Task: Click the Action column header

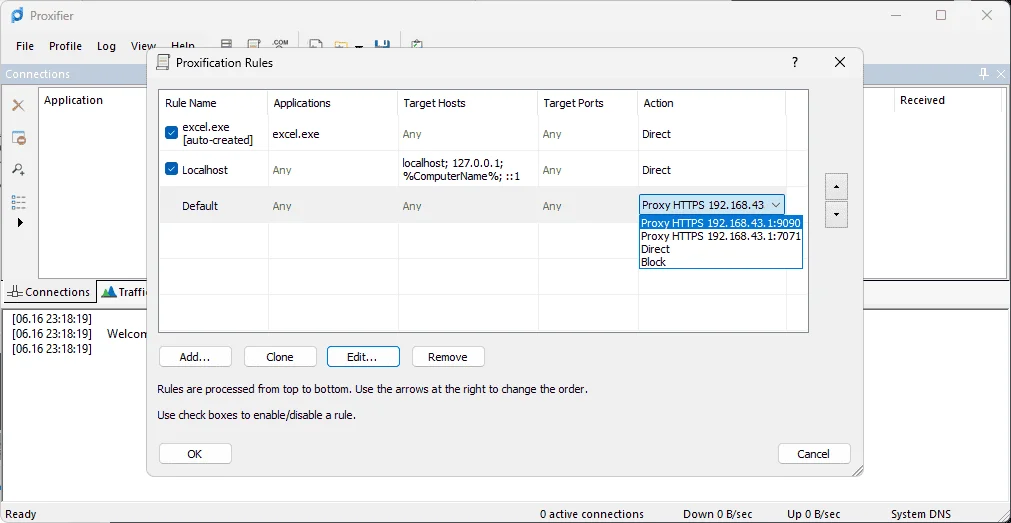Action: coord(712,103)
